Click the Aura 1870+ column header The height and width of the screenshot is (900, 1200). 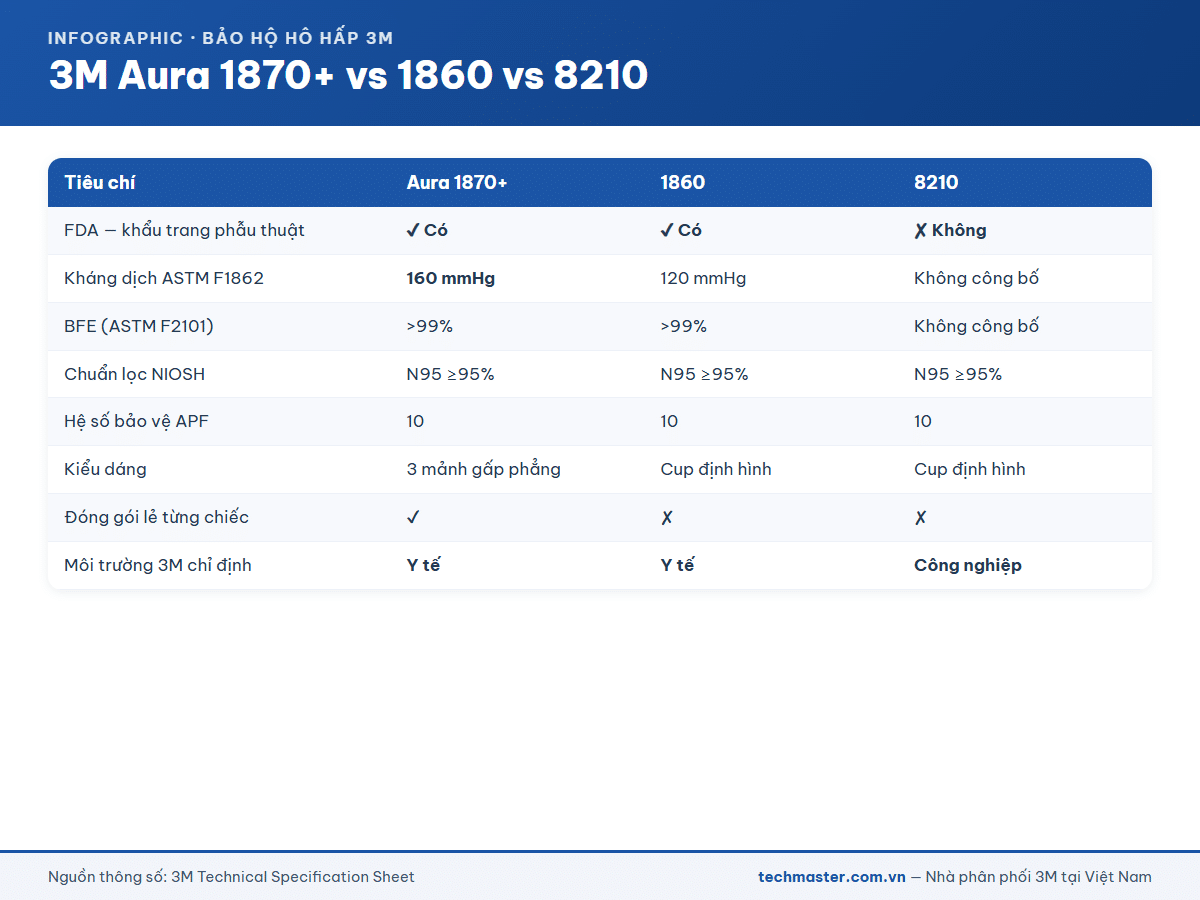pos(457,183)
